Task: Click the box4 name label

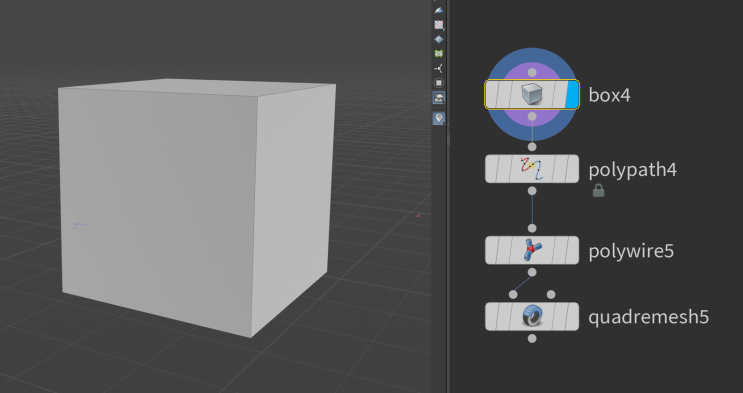Action: coord(609,95)
